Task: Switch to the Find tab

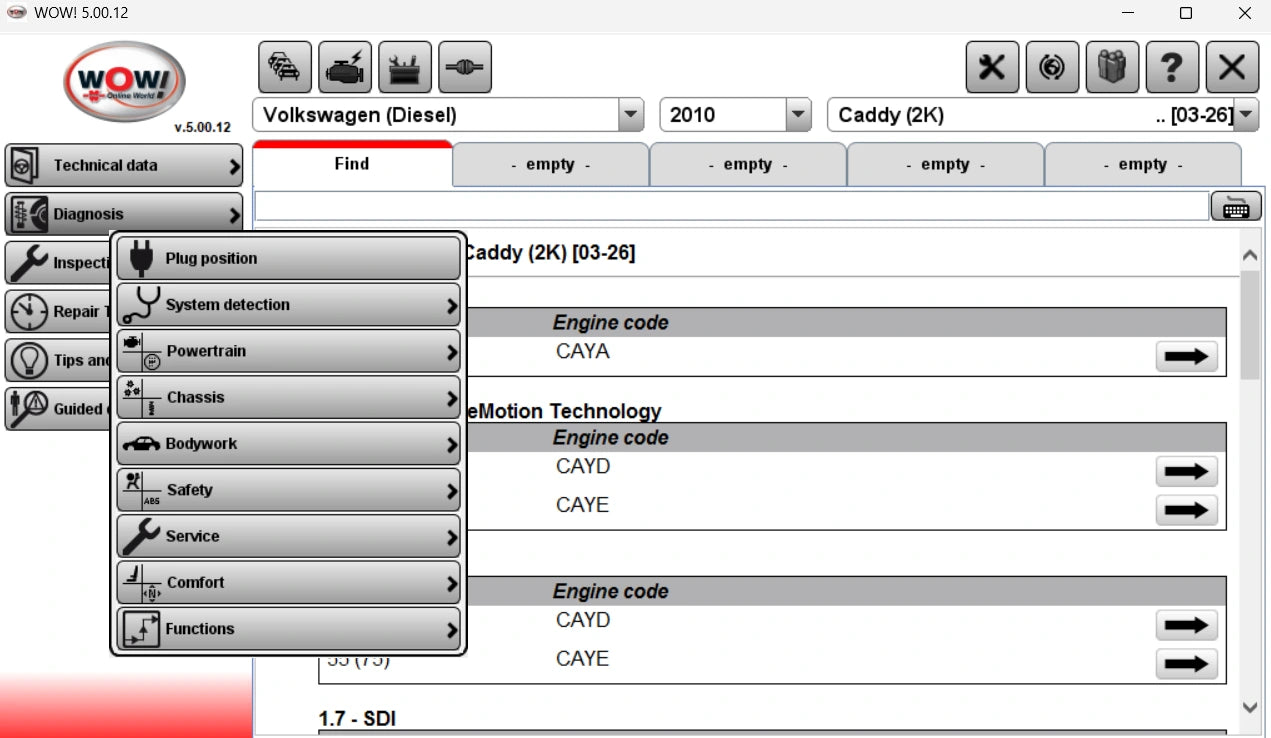Action: (x=352, y=164)
